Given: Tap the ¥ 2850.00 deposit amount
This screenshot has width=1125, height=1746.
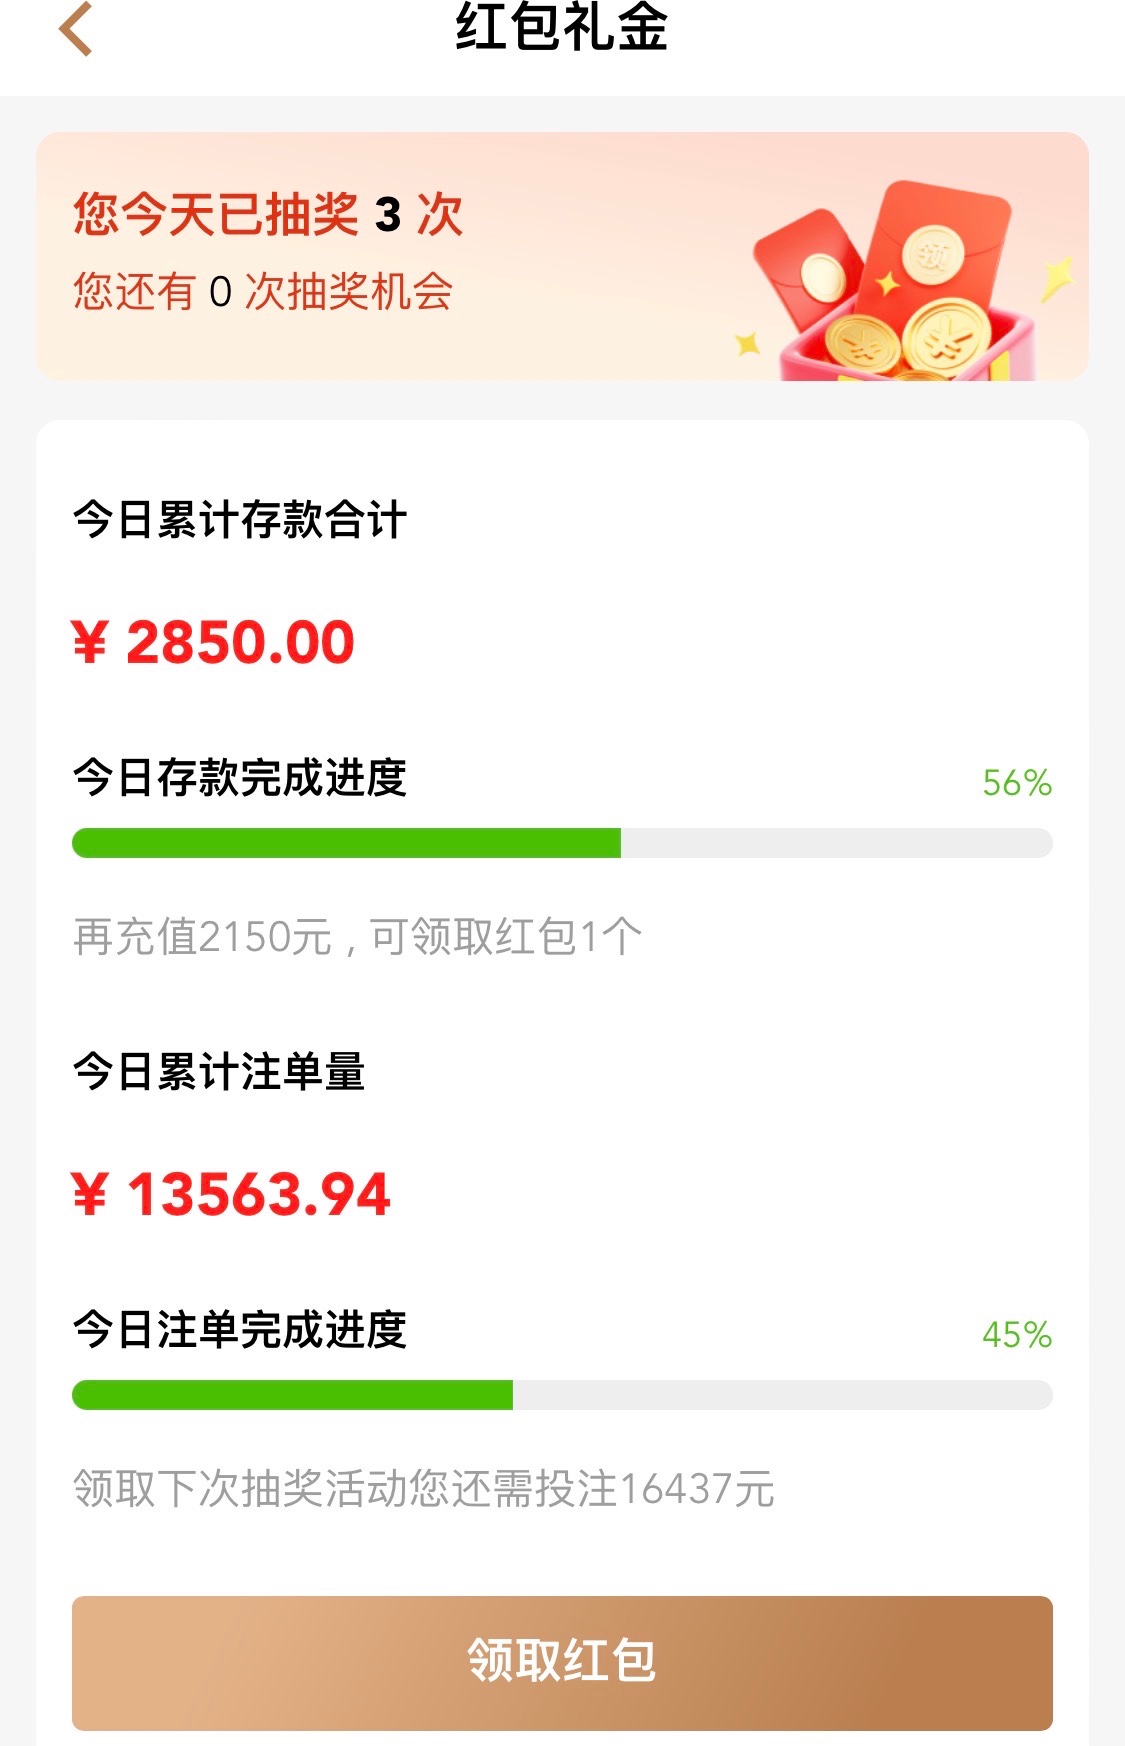Looking at the screenshot, I should (213, 642).
